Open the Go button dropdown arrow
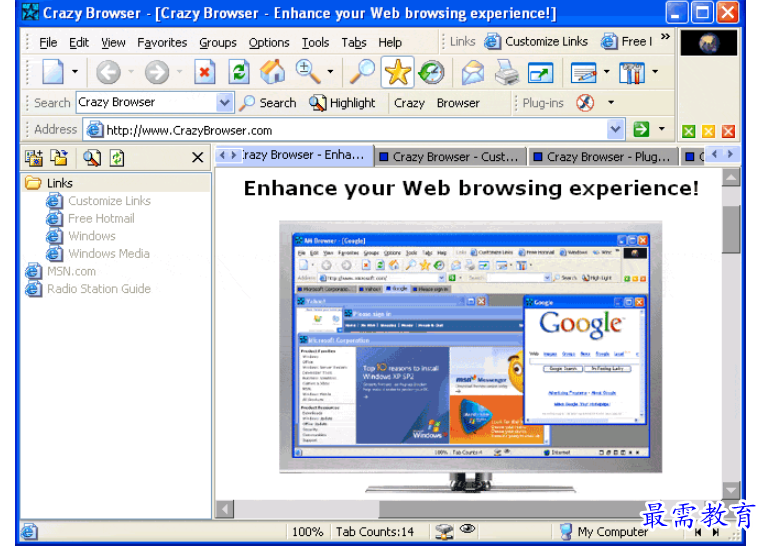The height and width of the screenshot is (547, 764). tap(662, 129)
